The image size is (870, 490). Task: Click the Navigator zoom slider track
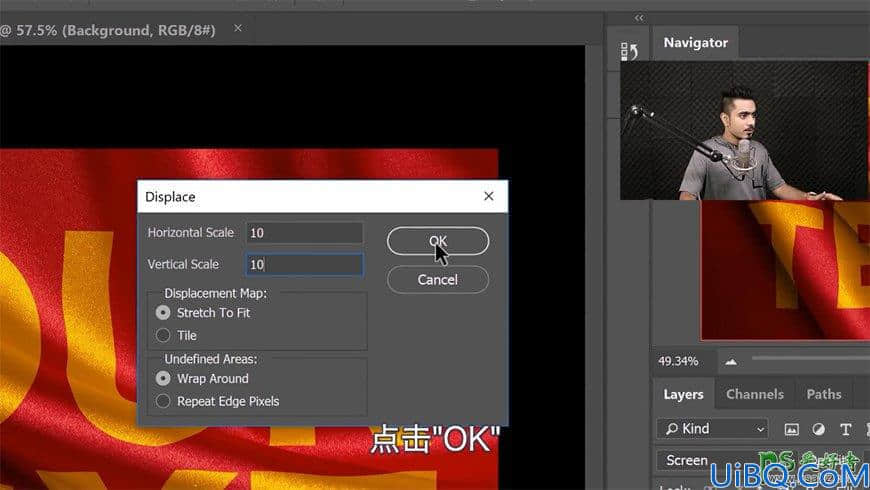click(x=811, y=359)
